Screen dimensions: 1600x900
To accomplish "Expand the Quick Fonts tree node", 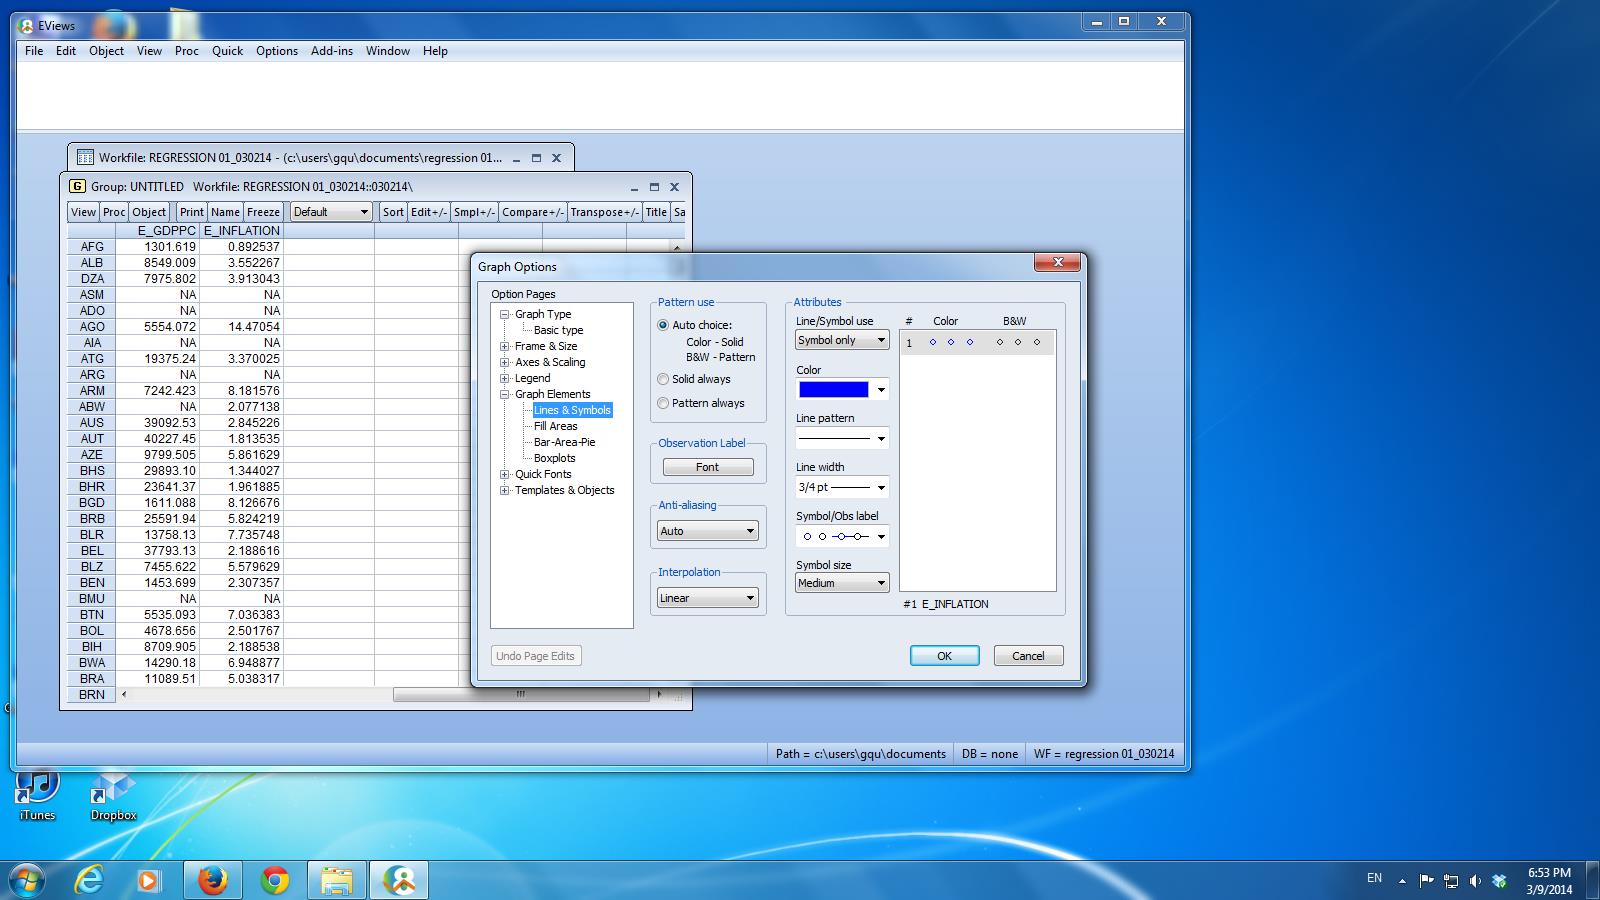I will 505,474.
